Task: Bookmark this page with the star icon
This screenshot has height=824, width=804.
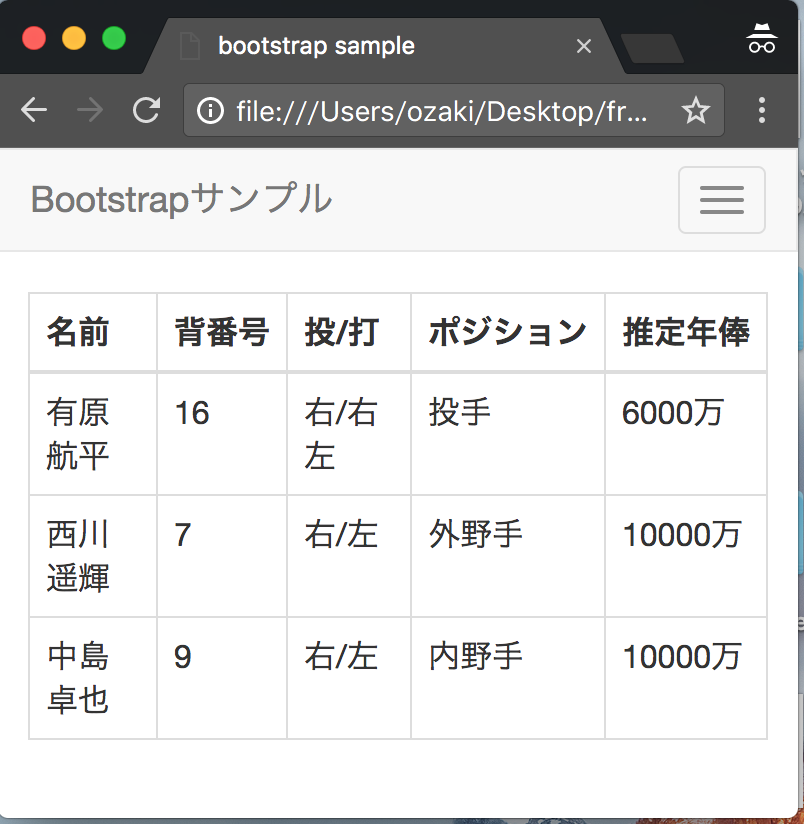Action: 696,110
